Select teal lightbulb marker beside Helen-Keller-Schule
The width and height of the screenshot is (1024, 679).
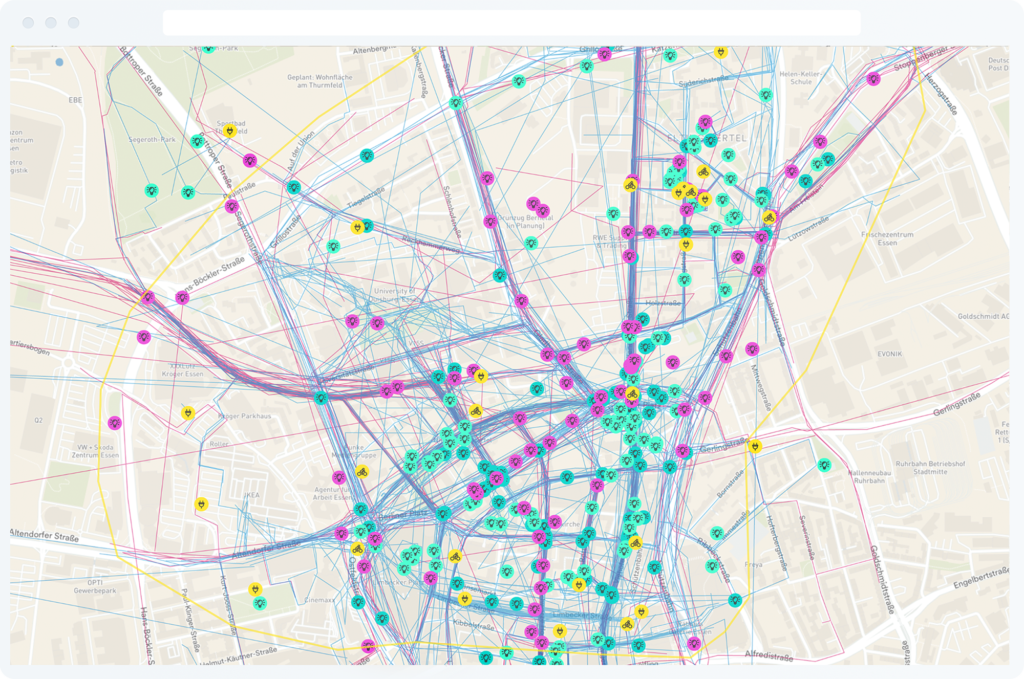765,95
